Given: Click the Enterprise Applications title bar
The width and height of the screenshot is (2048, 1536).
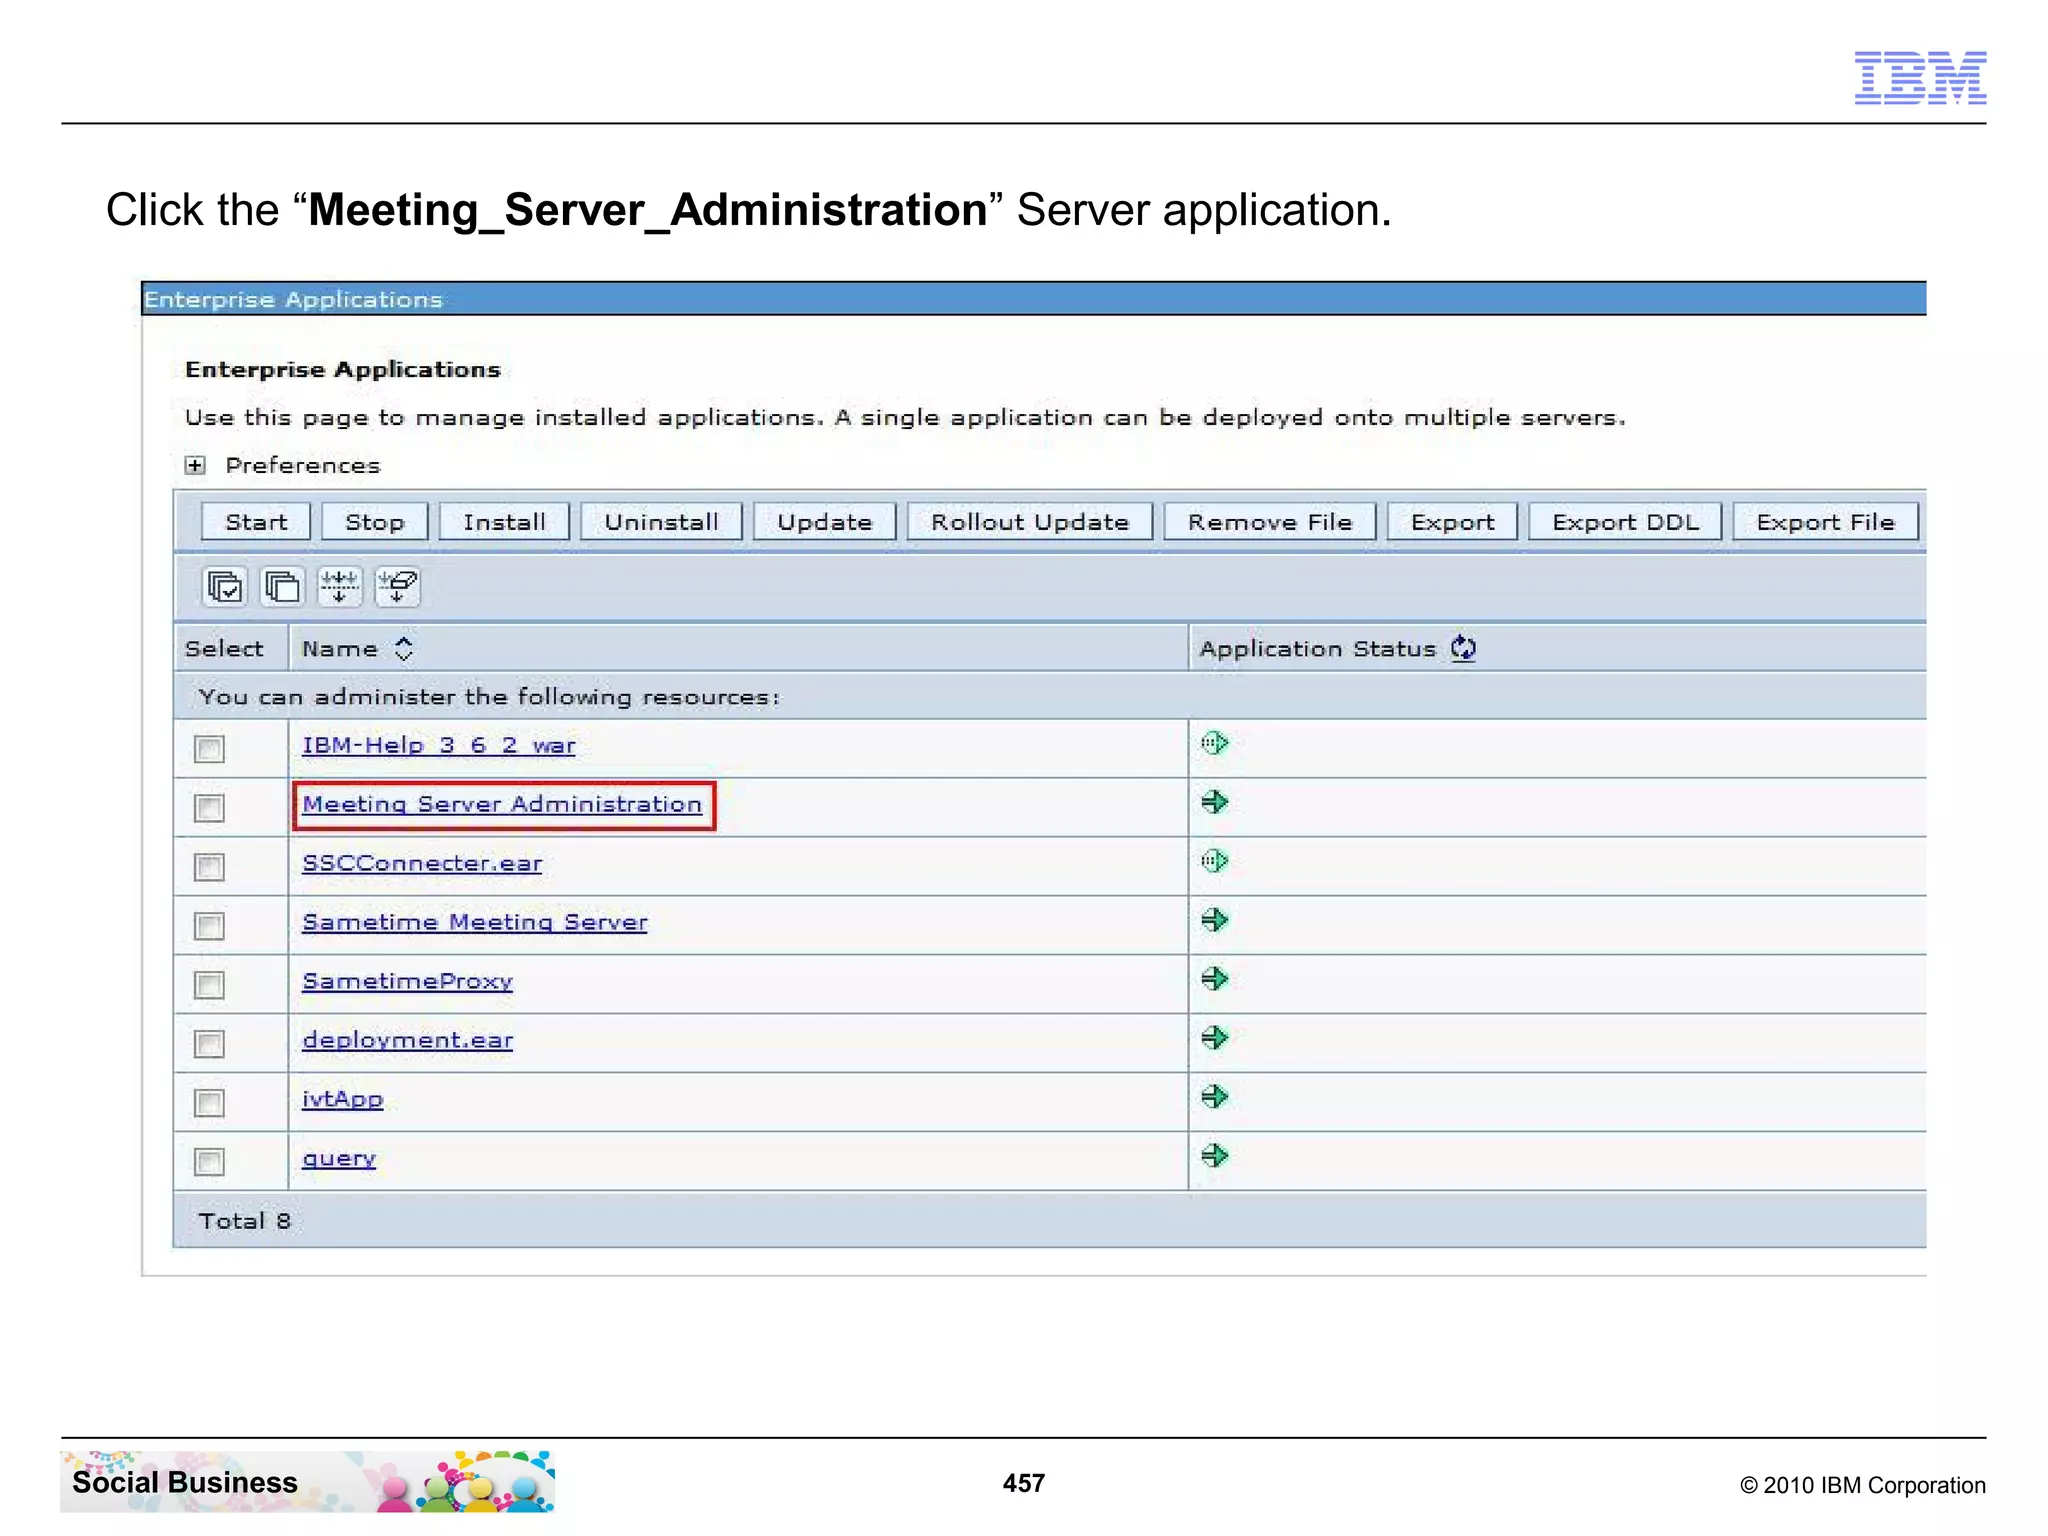Looking at the screenshot, I should (x=1034, y=299).
